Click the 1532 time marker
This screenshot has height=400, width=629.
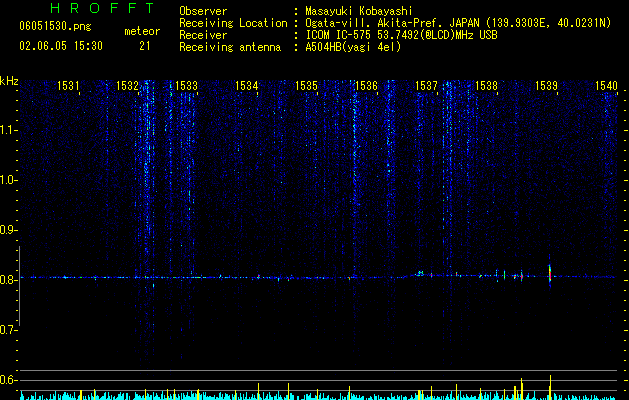127,85
